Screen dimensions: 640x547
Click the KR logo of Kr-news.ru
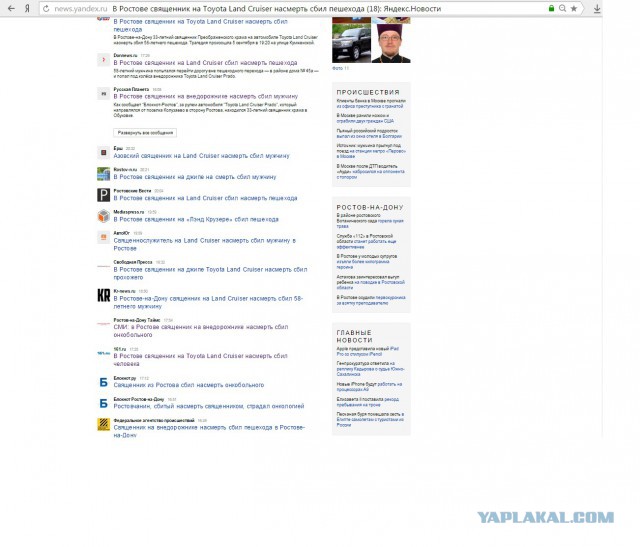103,295
